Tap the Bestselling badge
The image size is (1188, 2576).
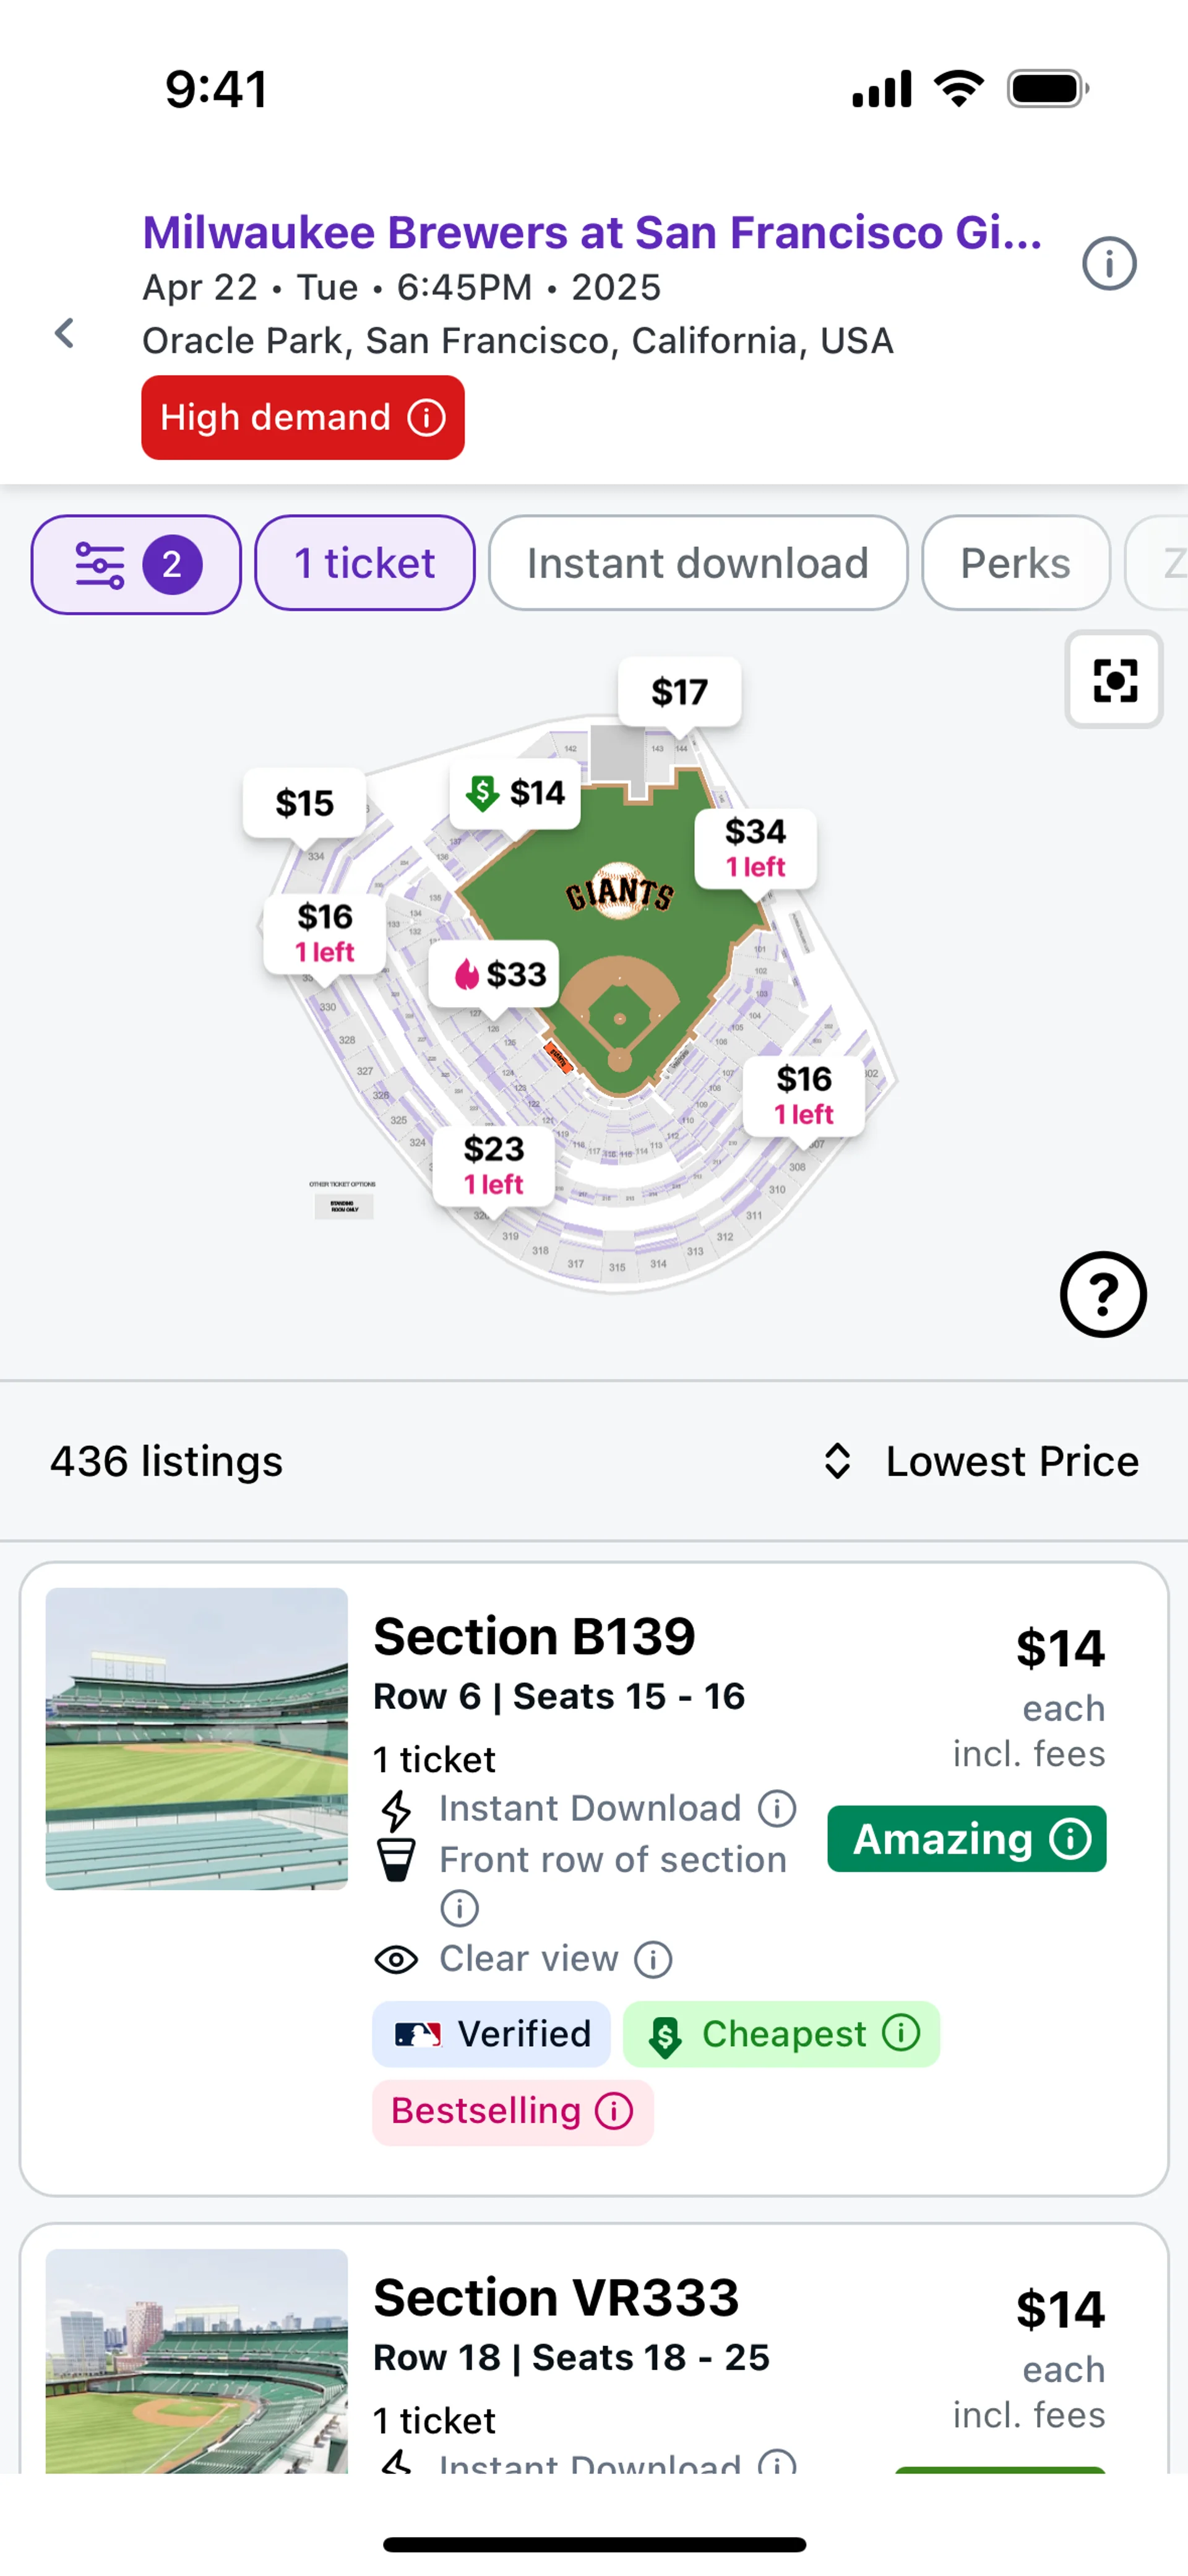coord(512,2111)
